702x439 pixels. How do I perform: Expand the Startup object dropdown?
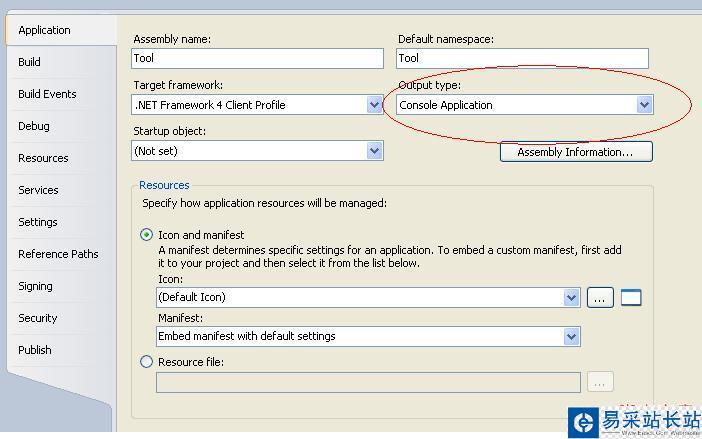374,151
